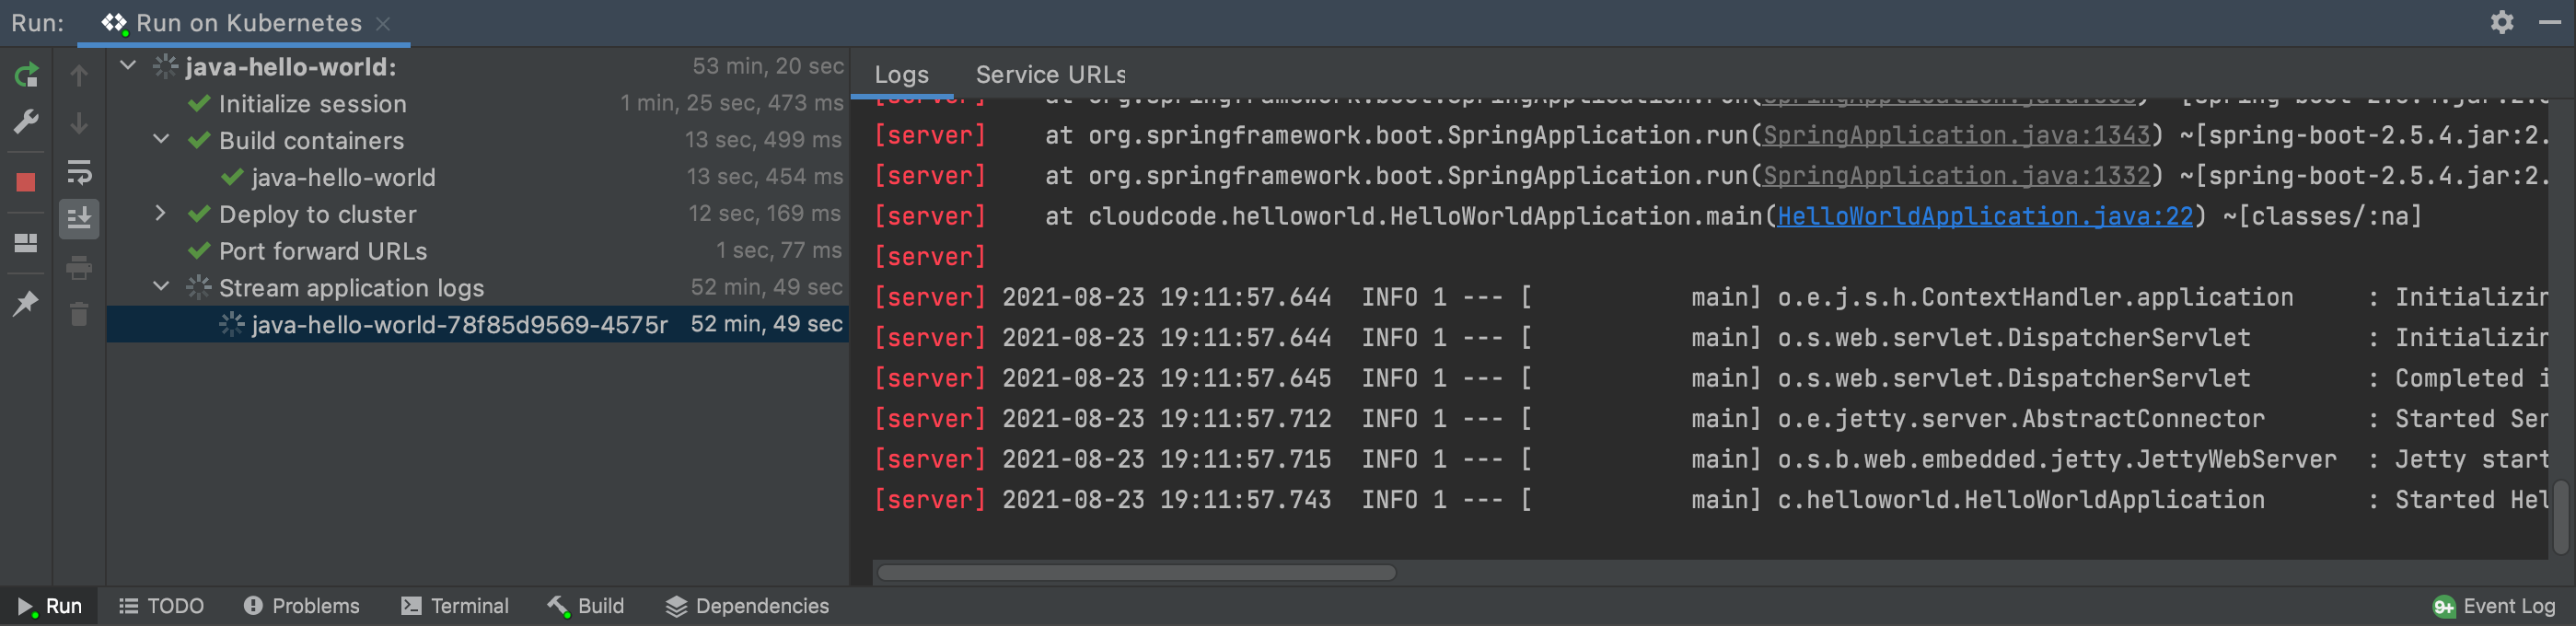The height and width of the screenshot is (626, 2576).
Task: Open tool window settings gear
Action: pos(2503,22)
